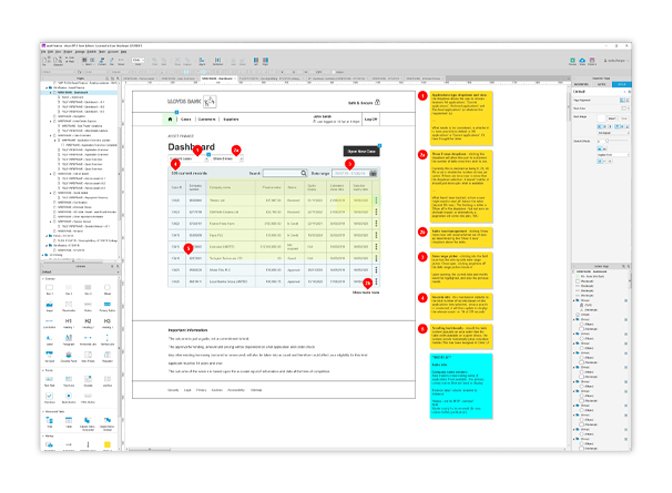Select the Placeholder widget in Libraries
Viewport: 672px width, 493px height.
click(x=69, y=306)
